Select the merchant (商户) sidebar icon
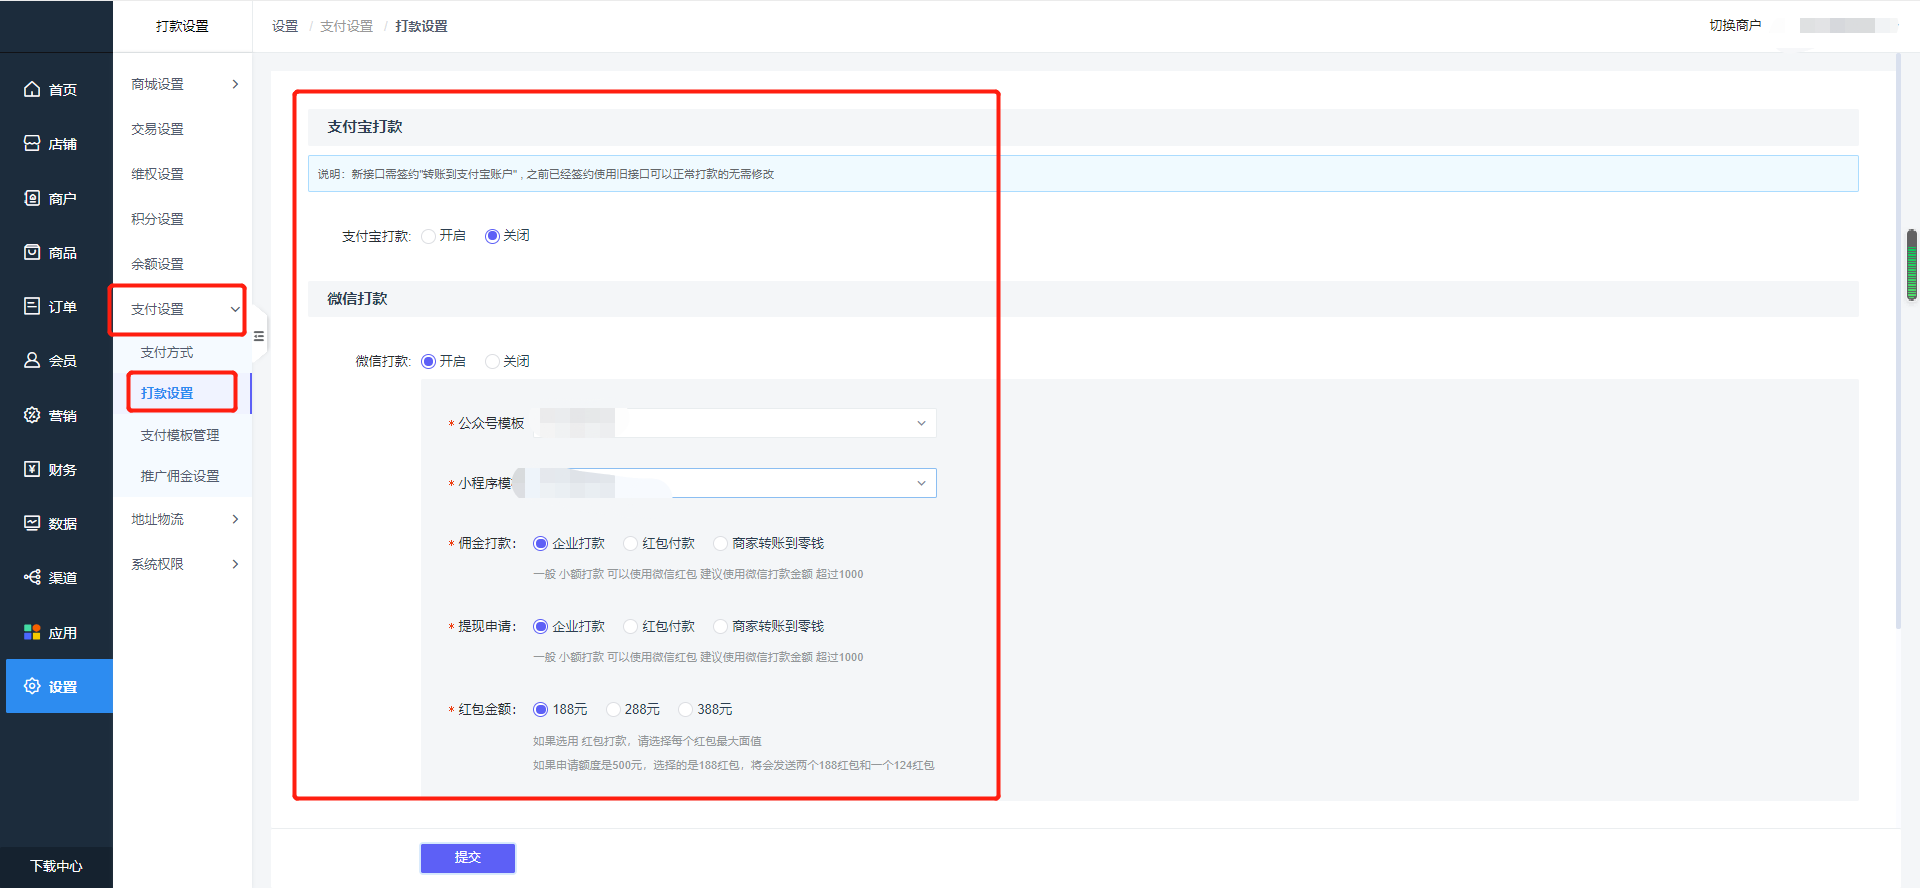This screenshot has width=1920, height=888. pos(32,198)
